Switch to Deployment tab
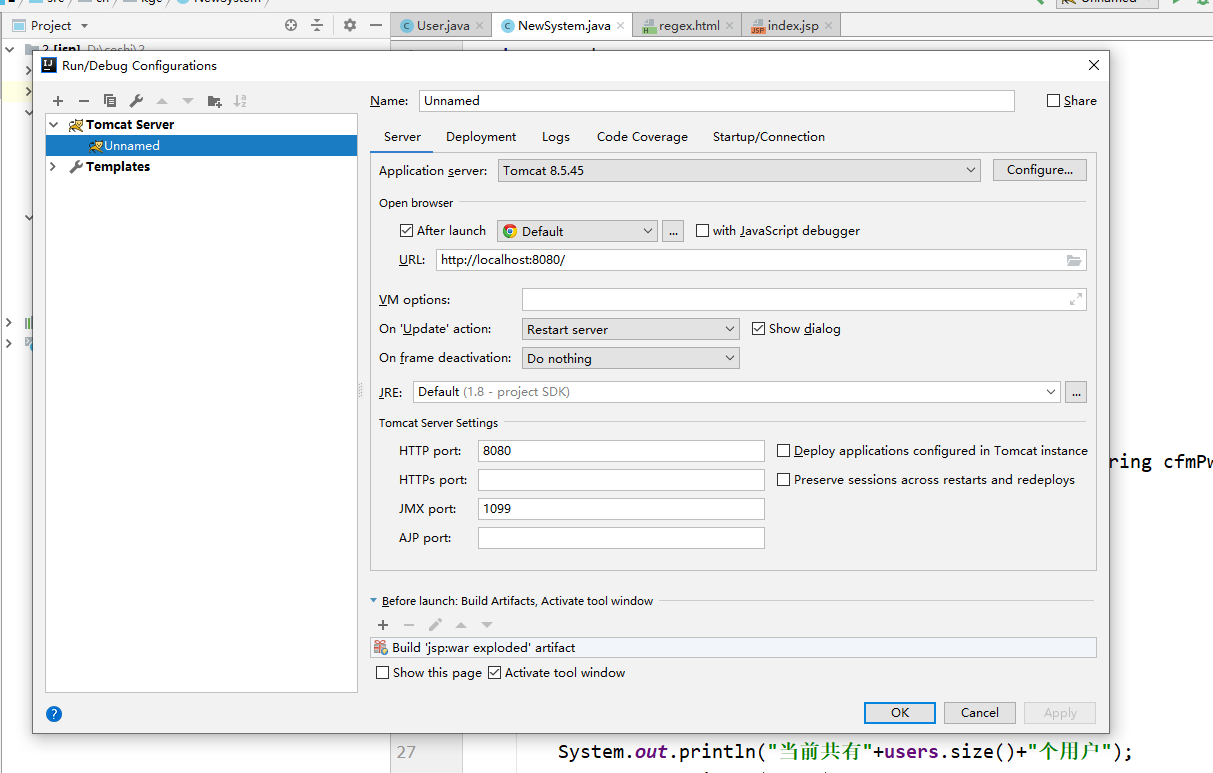 click(x=481, y=137)
